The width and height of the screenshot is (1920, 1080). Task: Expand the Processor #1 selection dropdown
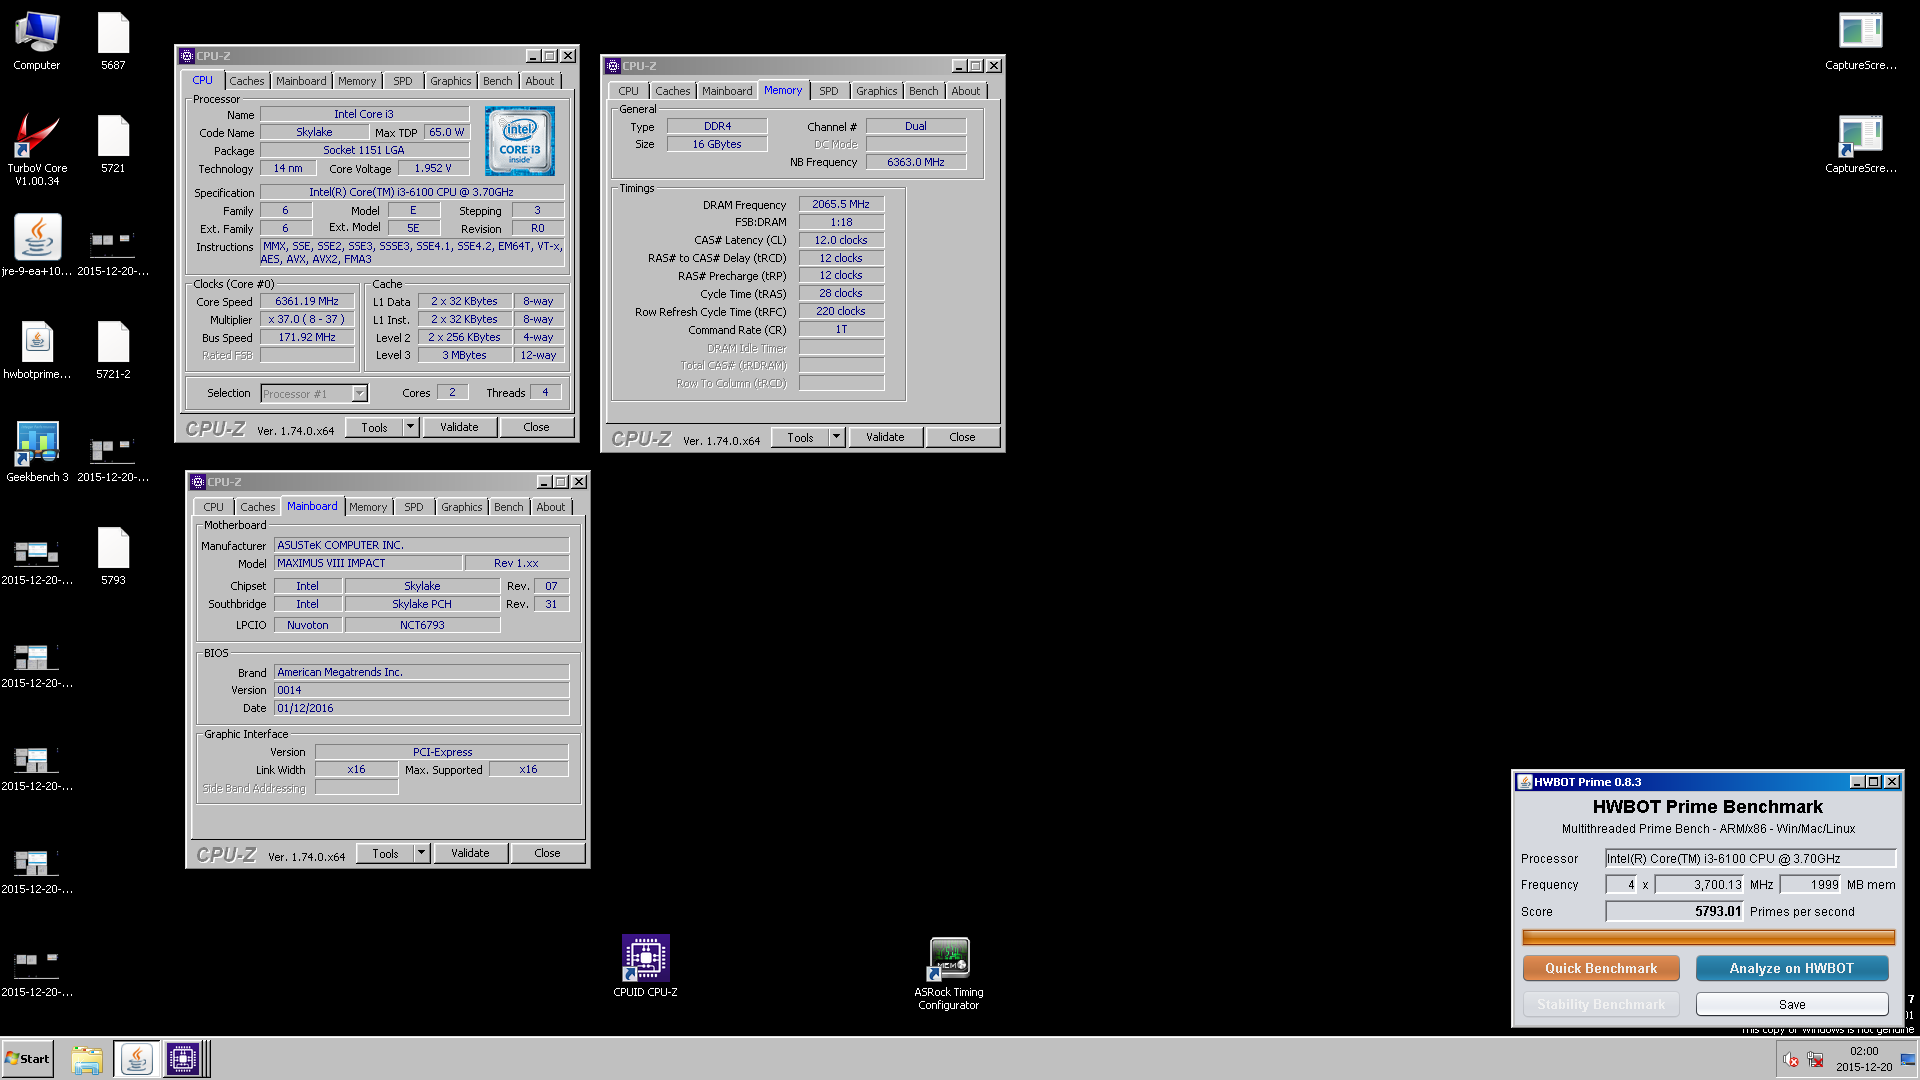pyautogui.click(x=359, y=394)
